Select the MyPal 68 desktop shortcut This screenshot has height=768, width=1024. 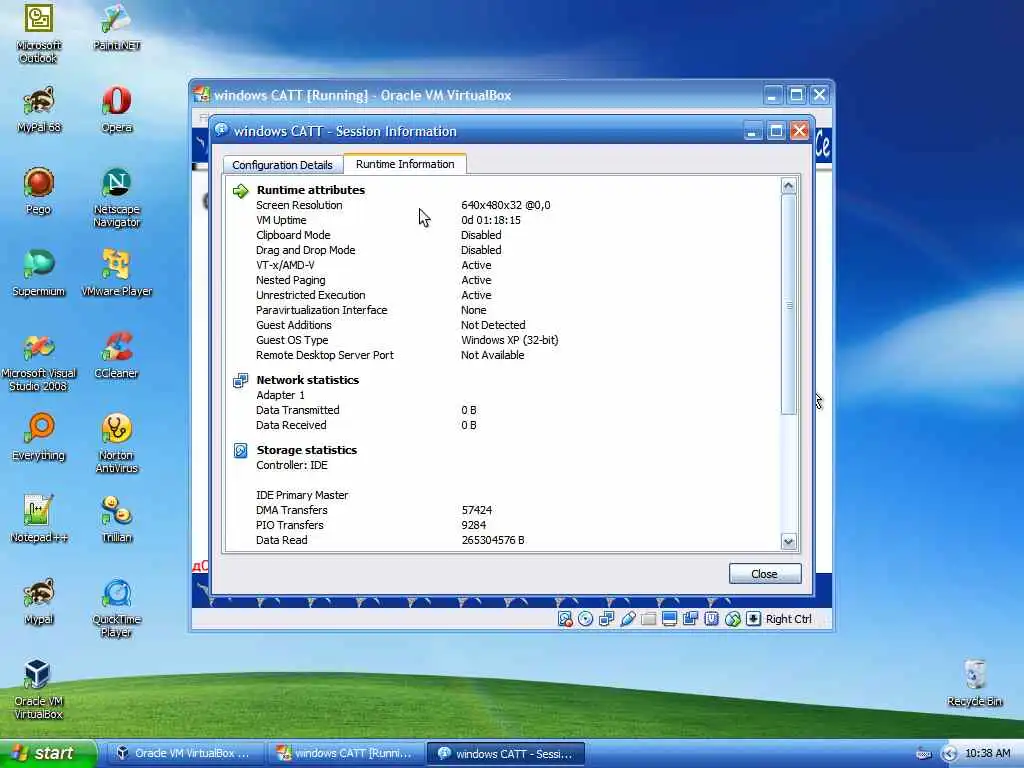(x=39, y=109)
